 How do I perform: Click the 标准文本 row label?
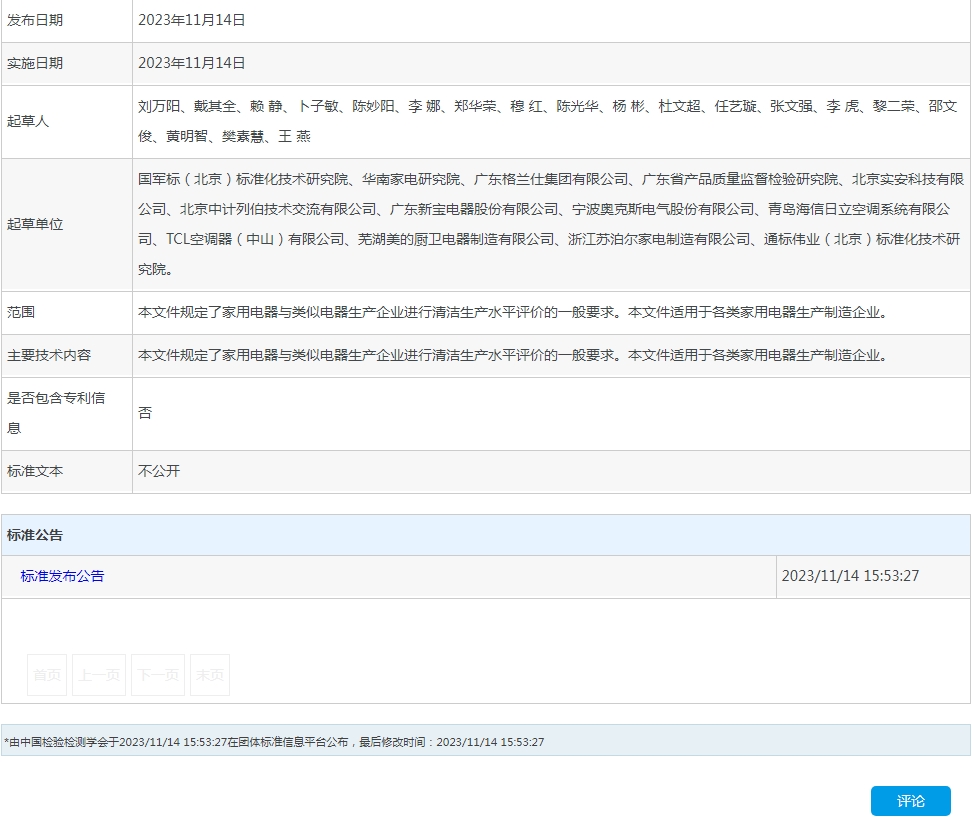[x=35, y=471]
